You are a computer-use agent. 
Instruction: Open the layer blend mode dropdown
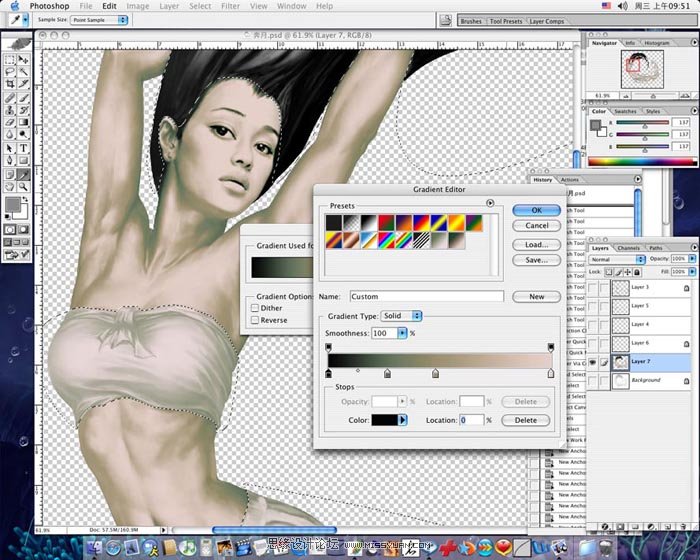(617, 259)
